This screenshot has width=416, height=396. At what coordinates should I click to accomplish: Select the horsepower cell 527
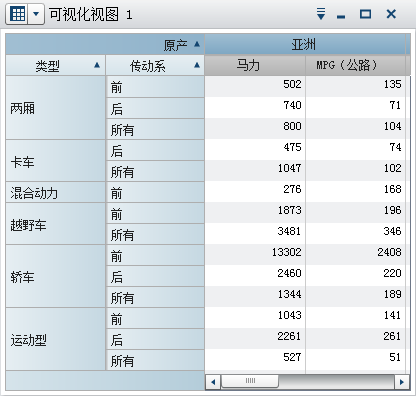[x=255, y=359]
